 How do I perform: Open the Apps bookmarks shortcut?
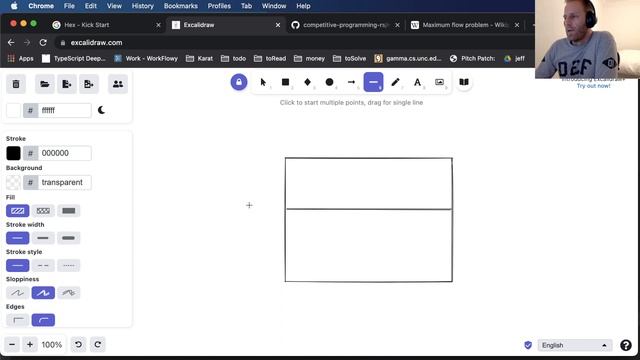[21, 58]
